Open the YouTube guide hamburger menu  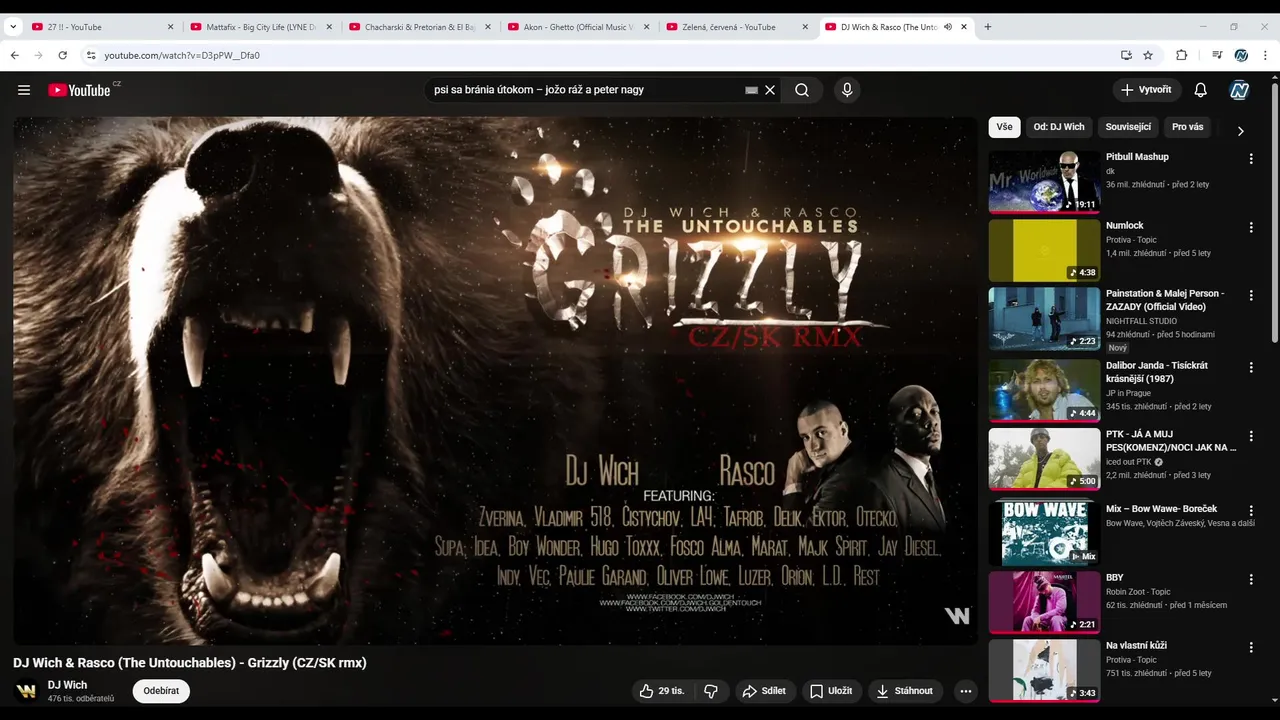[x=24, y=90]
